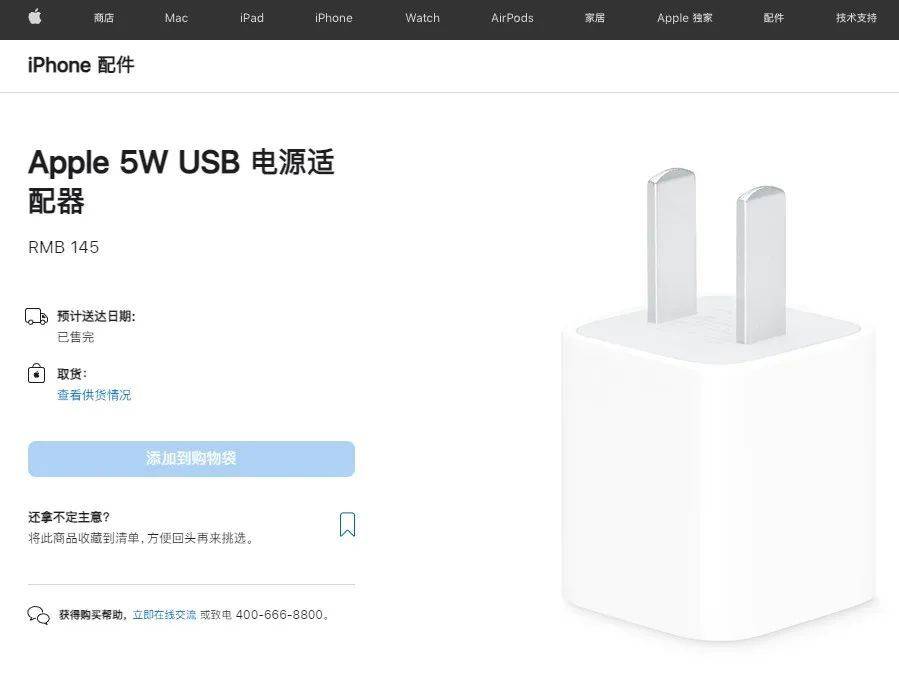Click the chat bubbles help icon
899x689 pixels.
(38, 615)
